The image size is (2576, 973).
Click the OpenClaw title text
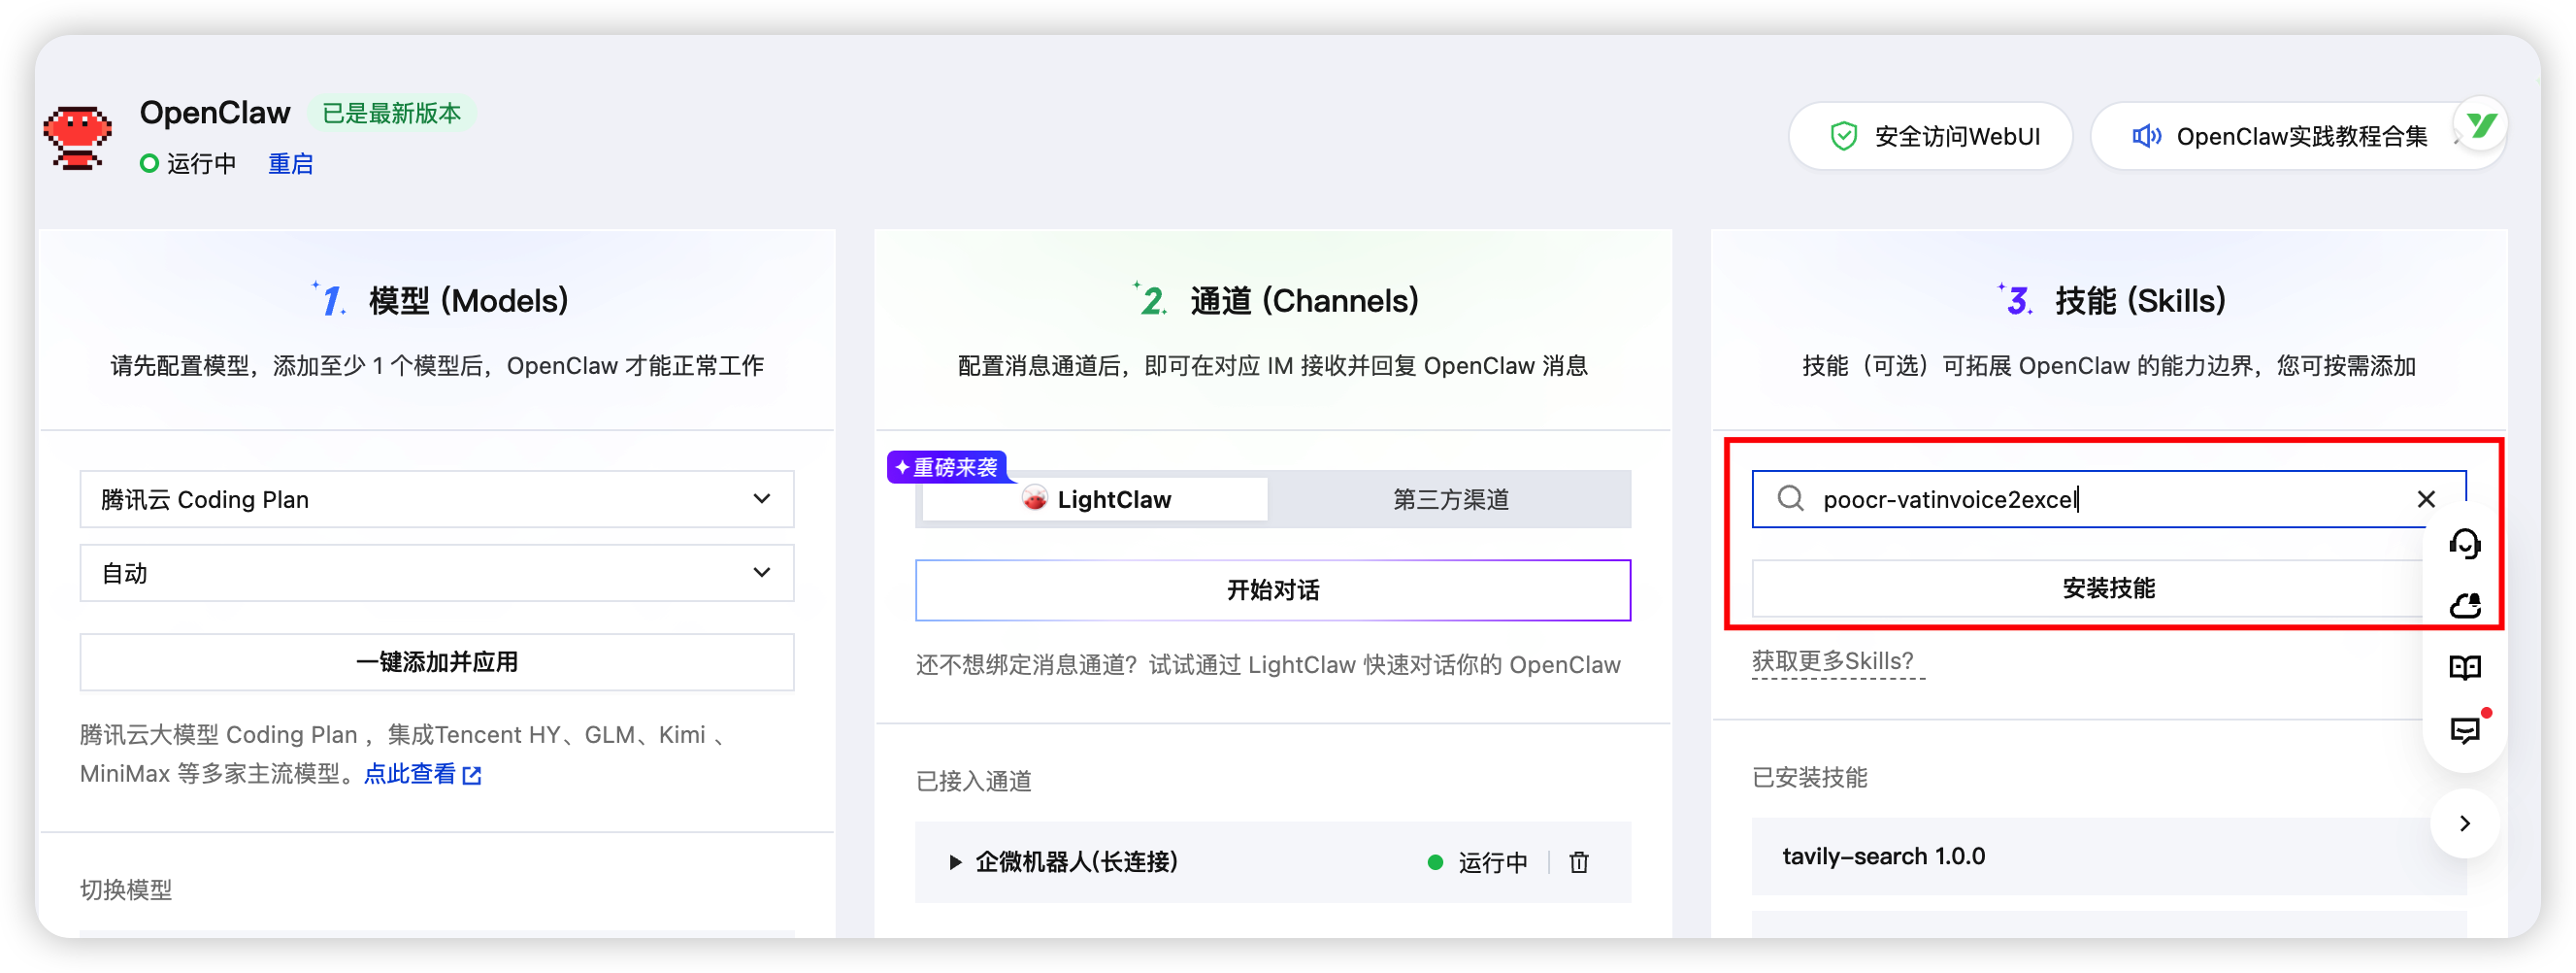(215, 113)
